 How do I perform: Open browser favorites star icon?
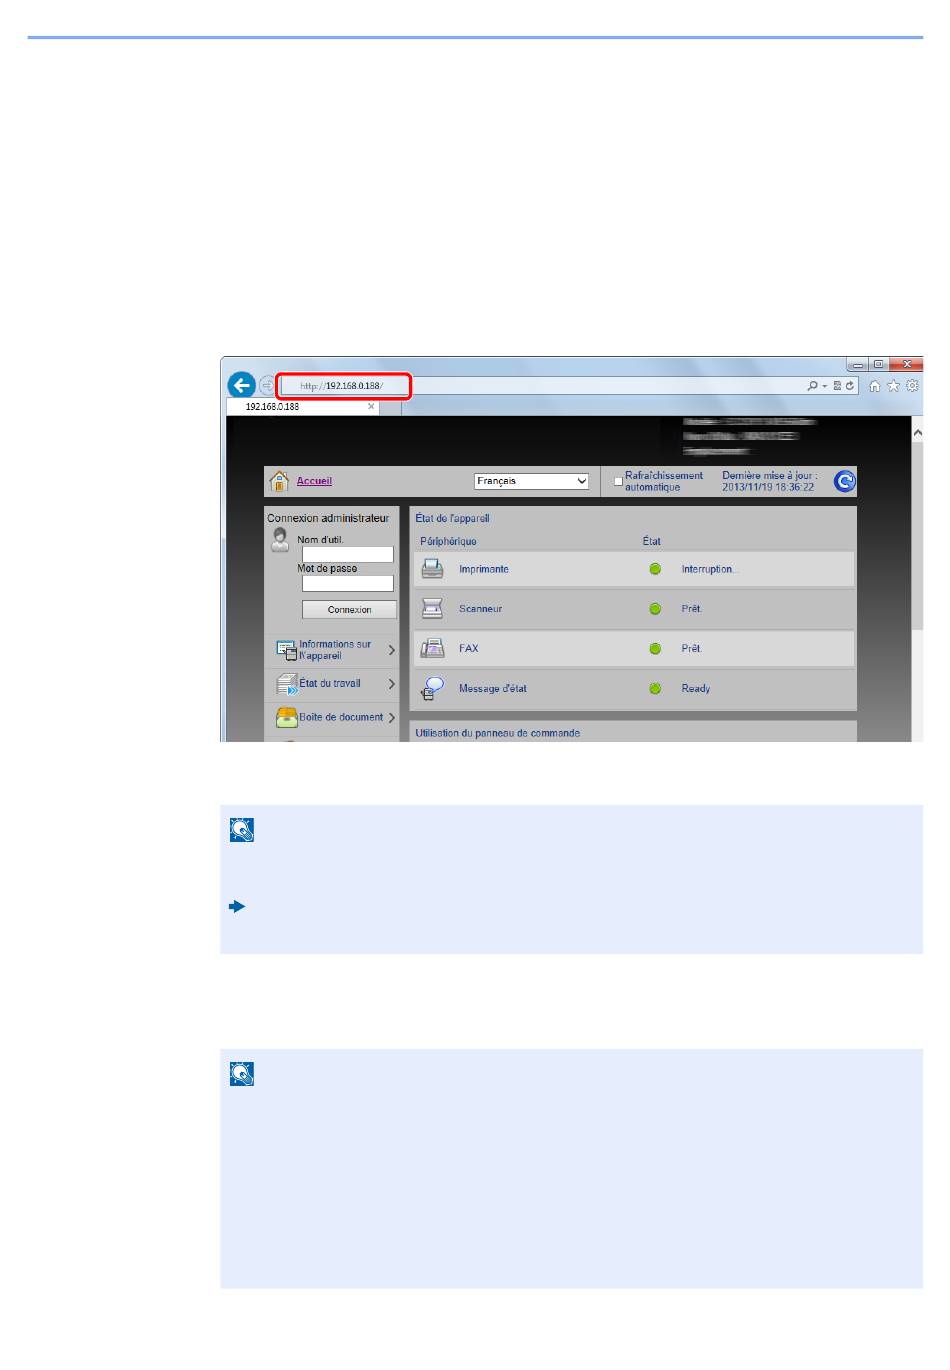point(893,386)
